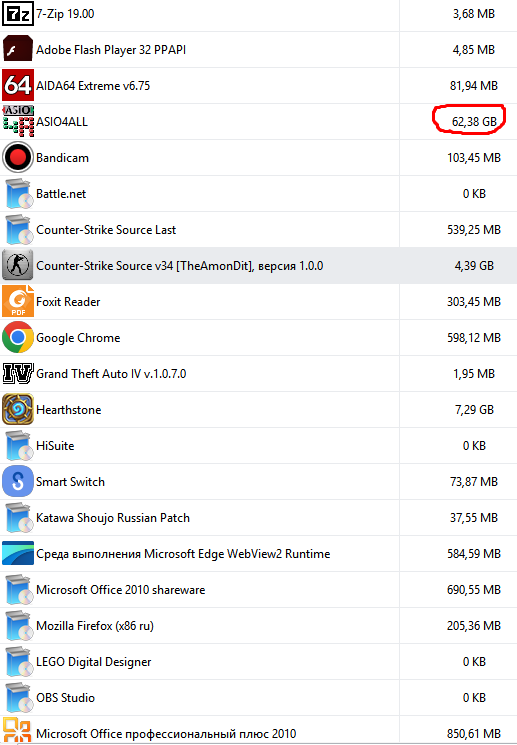This screenshot has width=517, height=745.
Task: Select the Hearthstone swirl icon
Action: (x=18, y=410)
